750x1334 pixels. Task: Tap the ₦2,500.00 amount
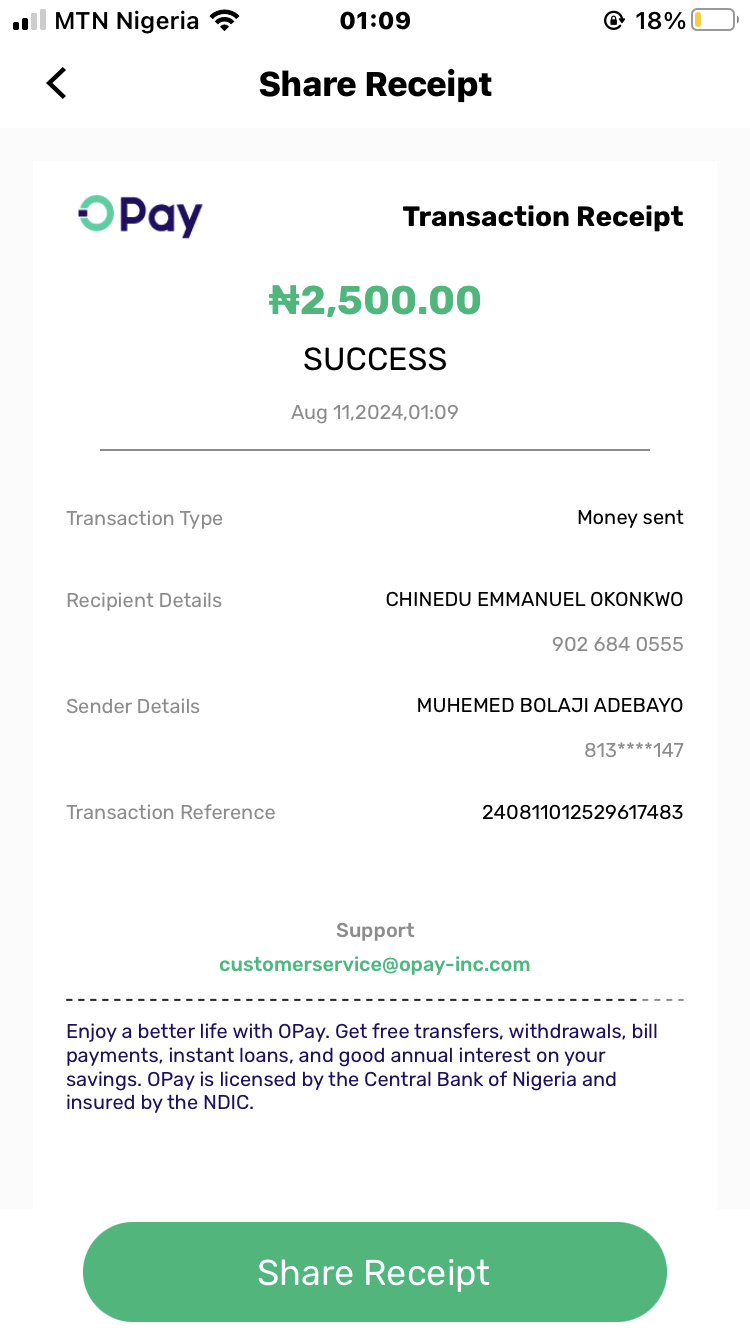click(x=375, y=300)
